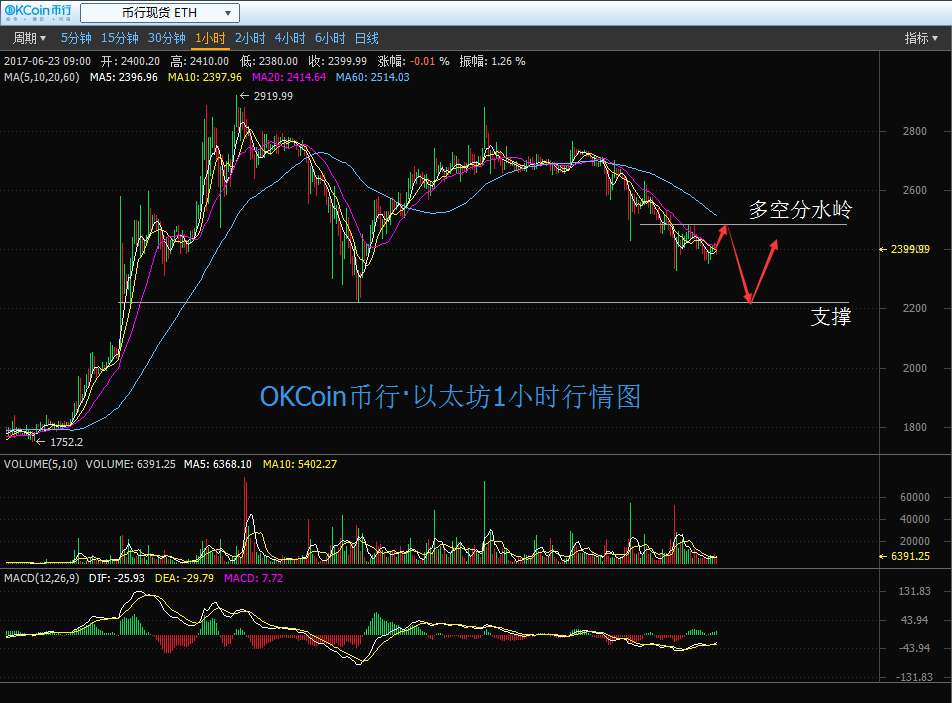Click the OKCoin logo

tap(38, 13)
